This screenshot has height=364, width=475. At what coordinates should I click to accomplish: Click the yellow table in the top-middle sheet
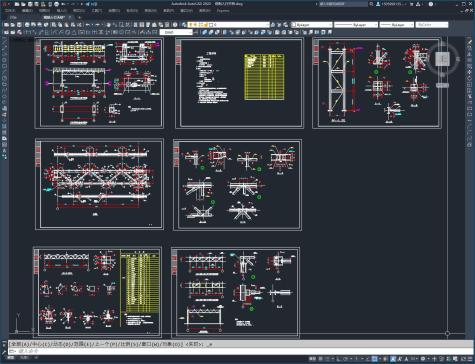coord(264,77)
